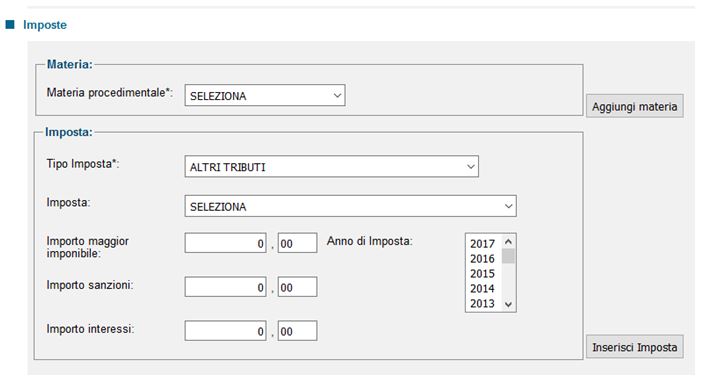Viewport: 701px width, 385px height.
Task: Click the Importo sanzioni decimals field
Action: point(297,287)
